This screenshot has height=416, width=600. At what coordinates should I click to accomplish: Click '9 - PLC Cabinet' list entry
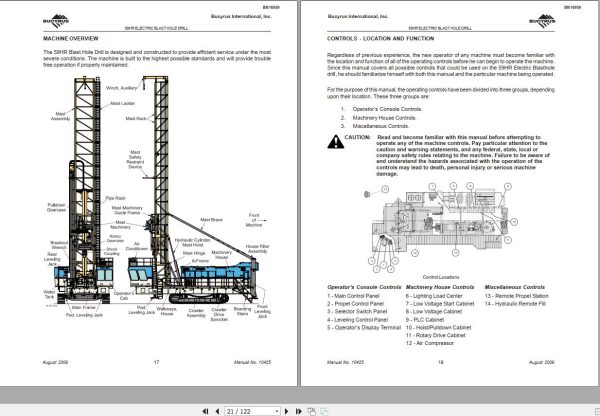pyautogui.click(x=425, y=320)
